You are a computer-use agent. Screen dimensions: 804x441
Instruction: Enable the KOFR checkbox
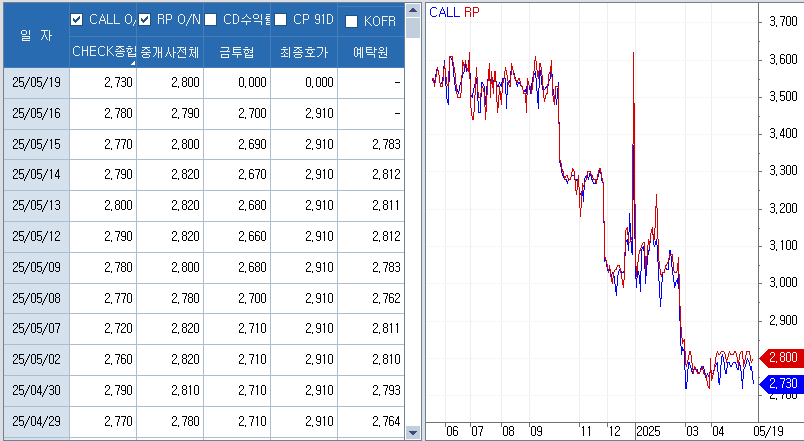[352, 21]
